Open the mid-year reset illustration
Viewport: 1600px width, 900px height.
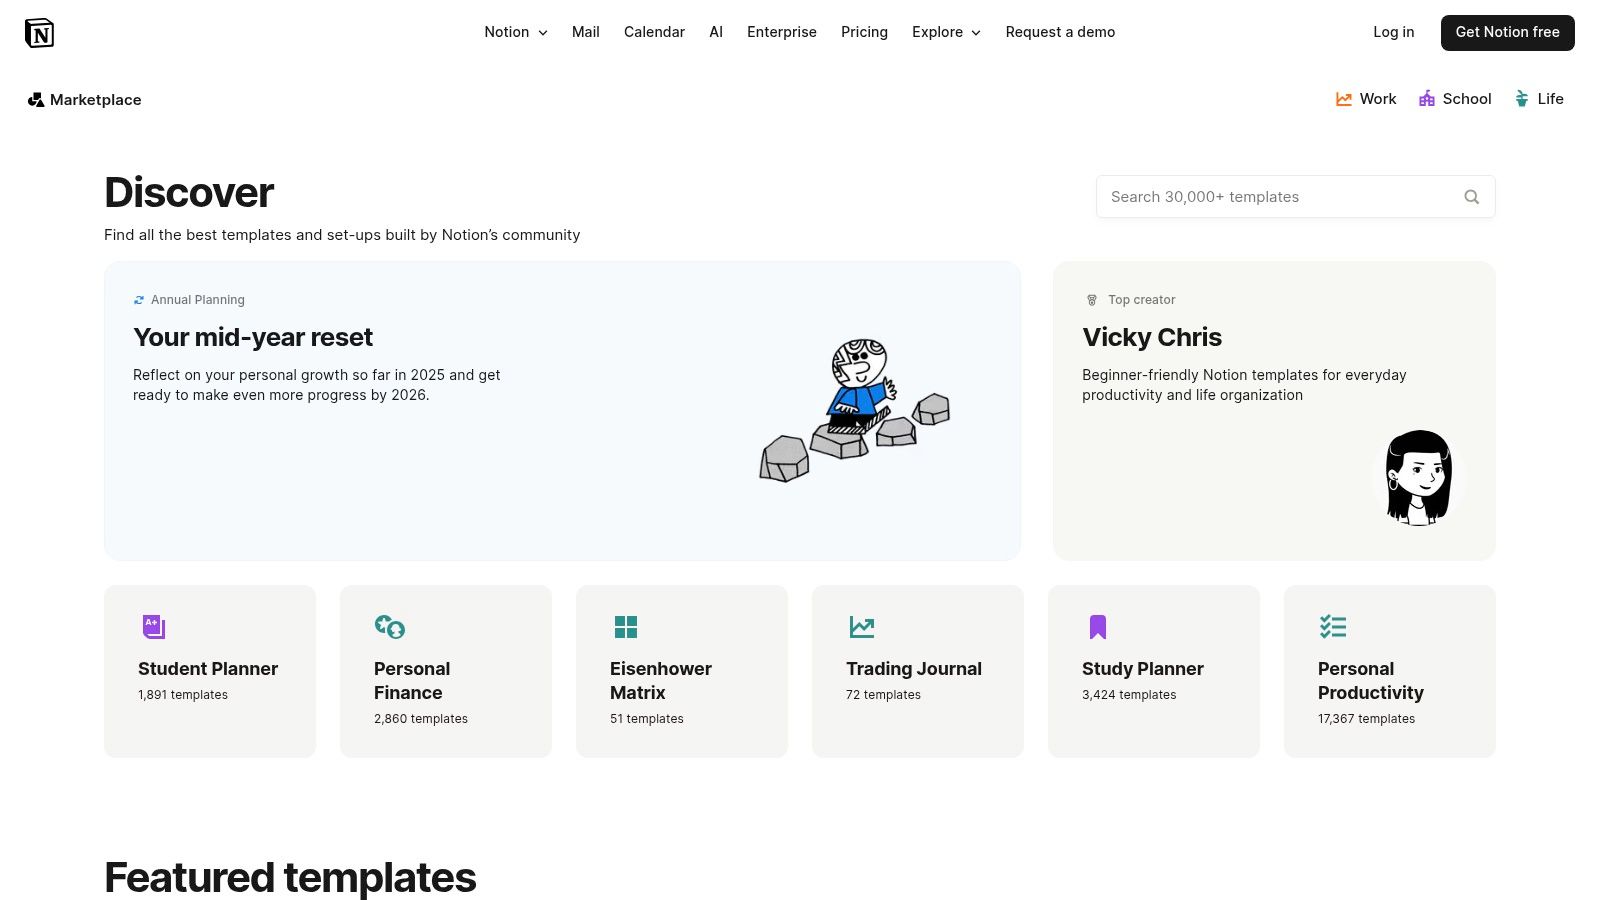[855, 412]
